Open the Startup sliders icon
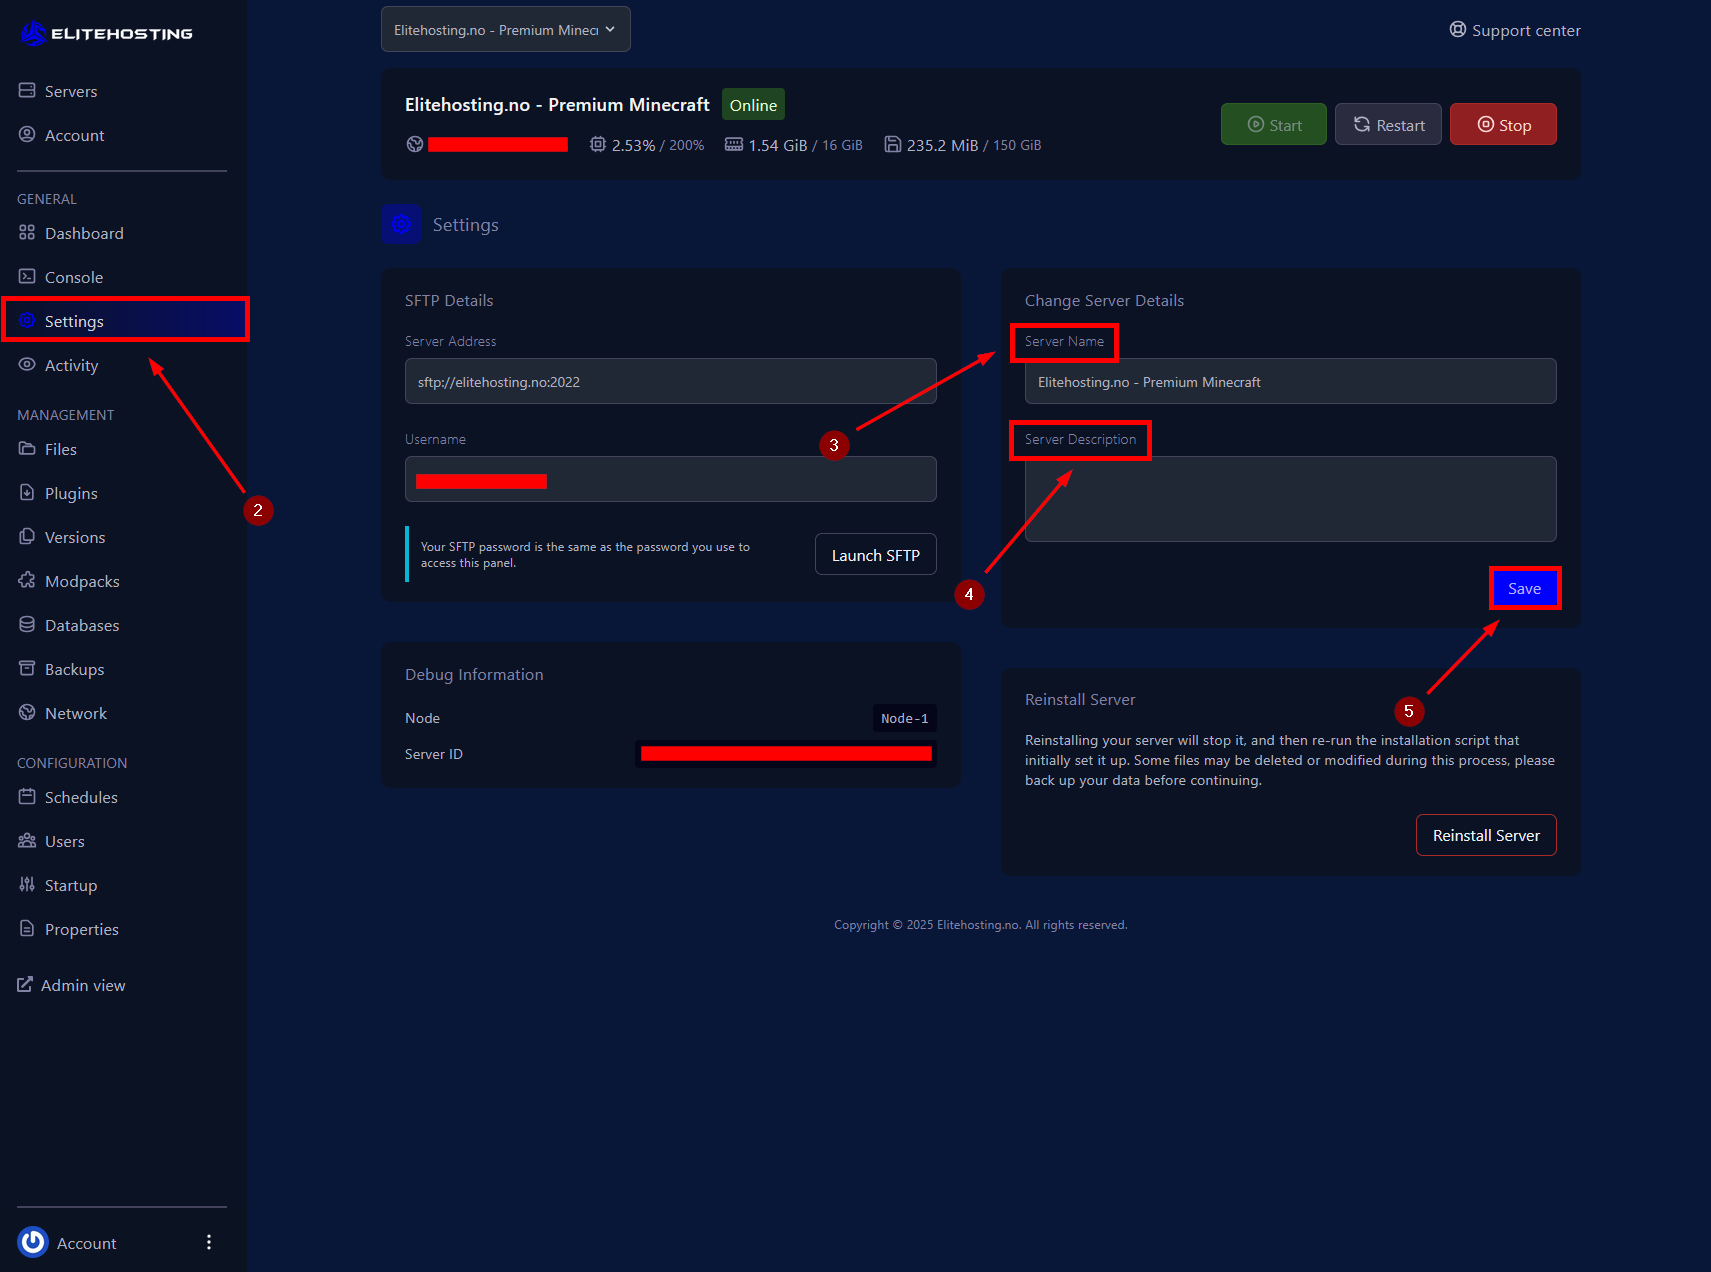 (27, 885)
